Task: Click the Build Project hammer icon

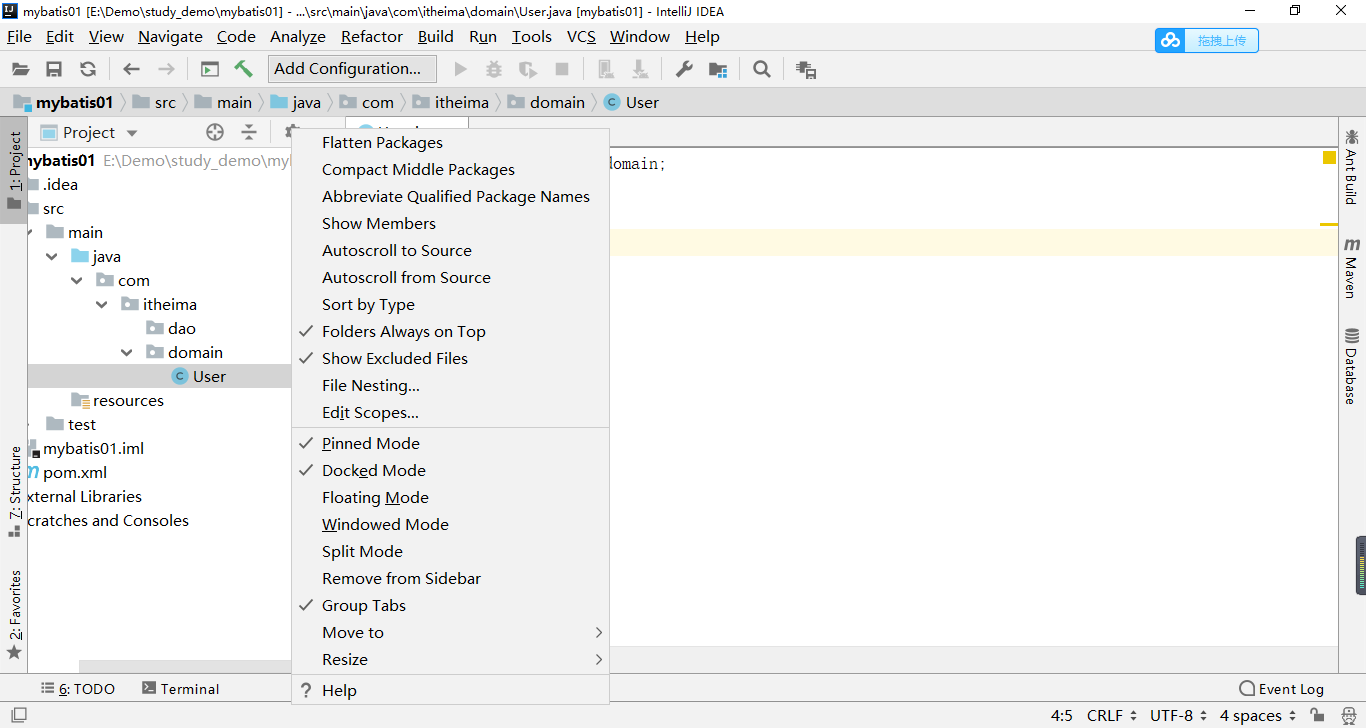Action: click(243, 69)
